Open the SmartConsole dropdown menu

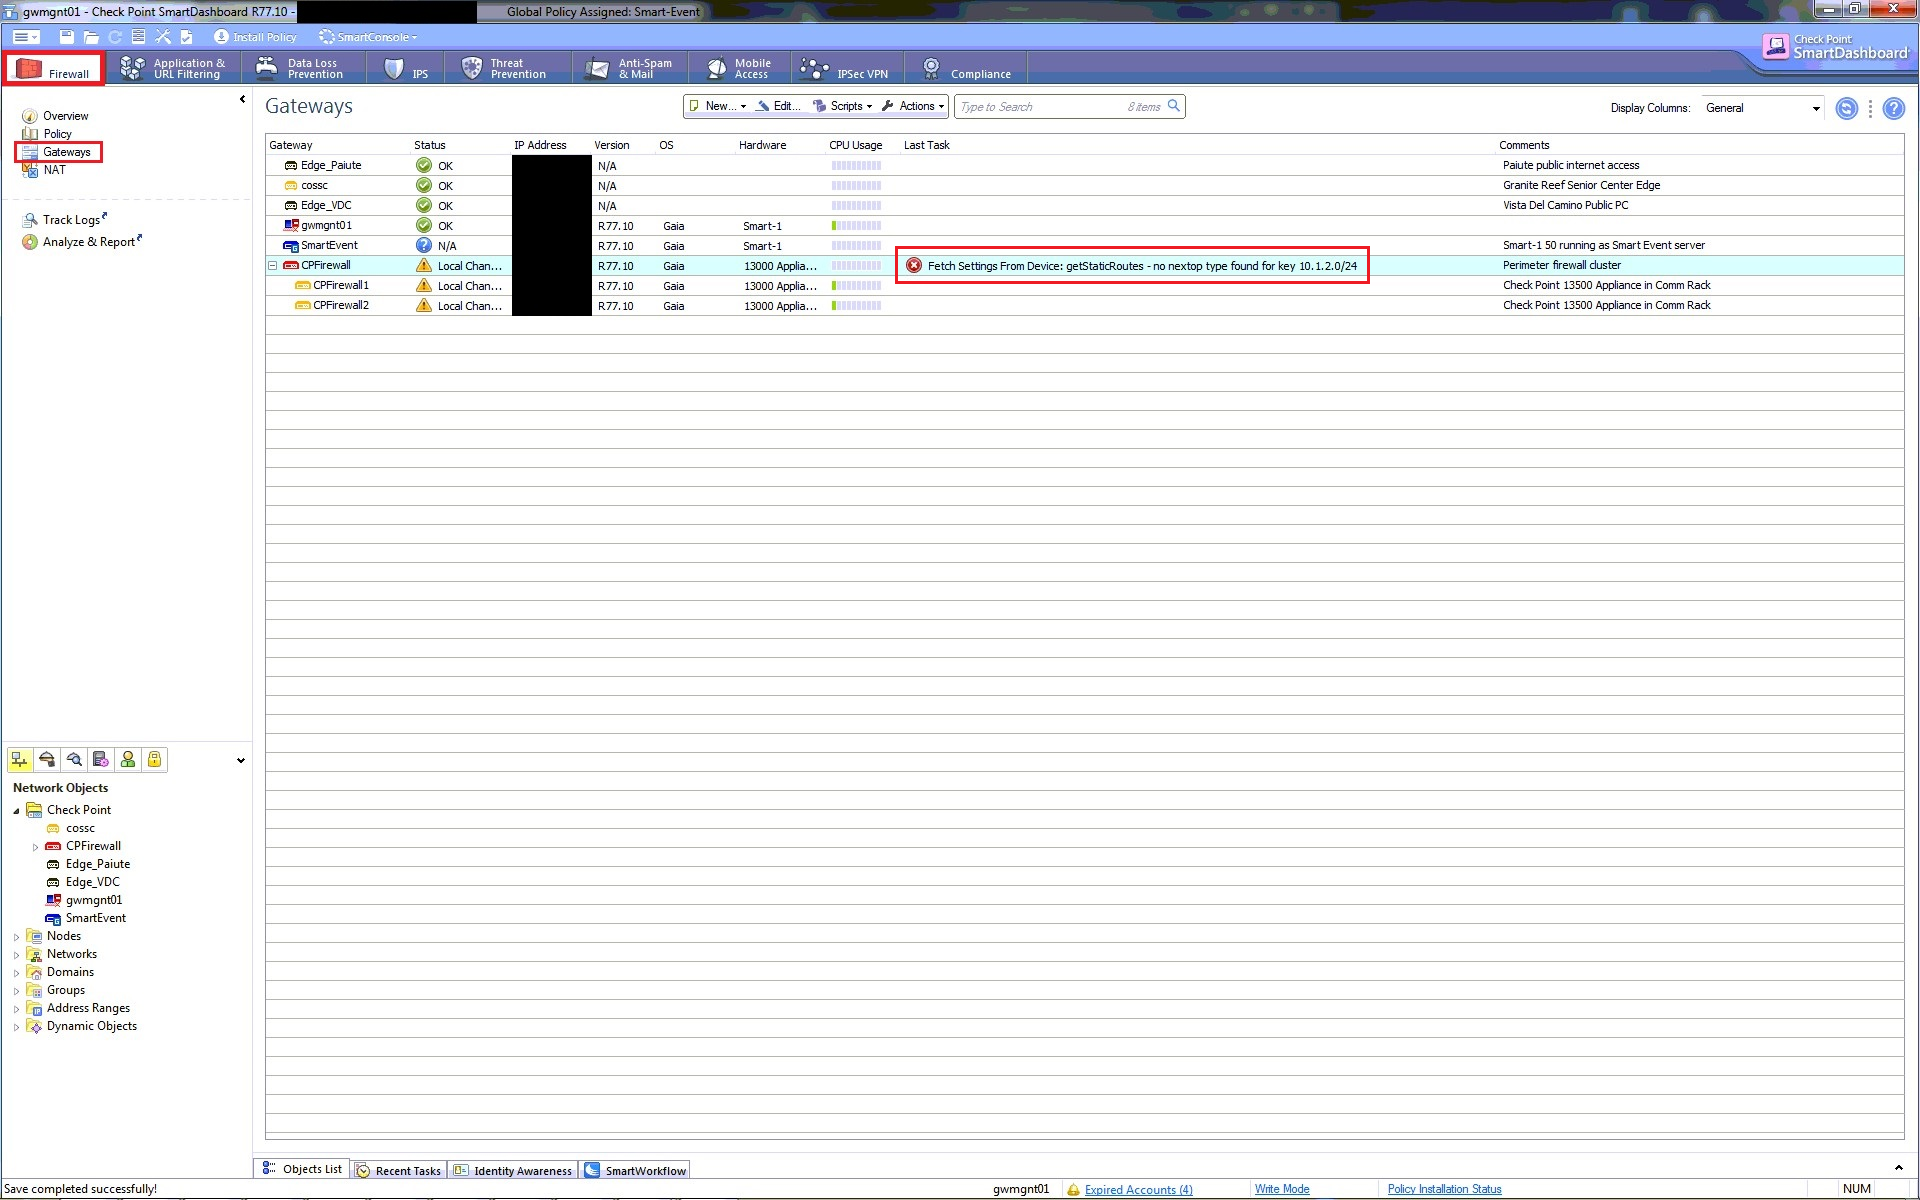pyautogui.click(x=368, y=37)
